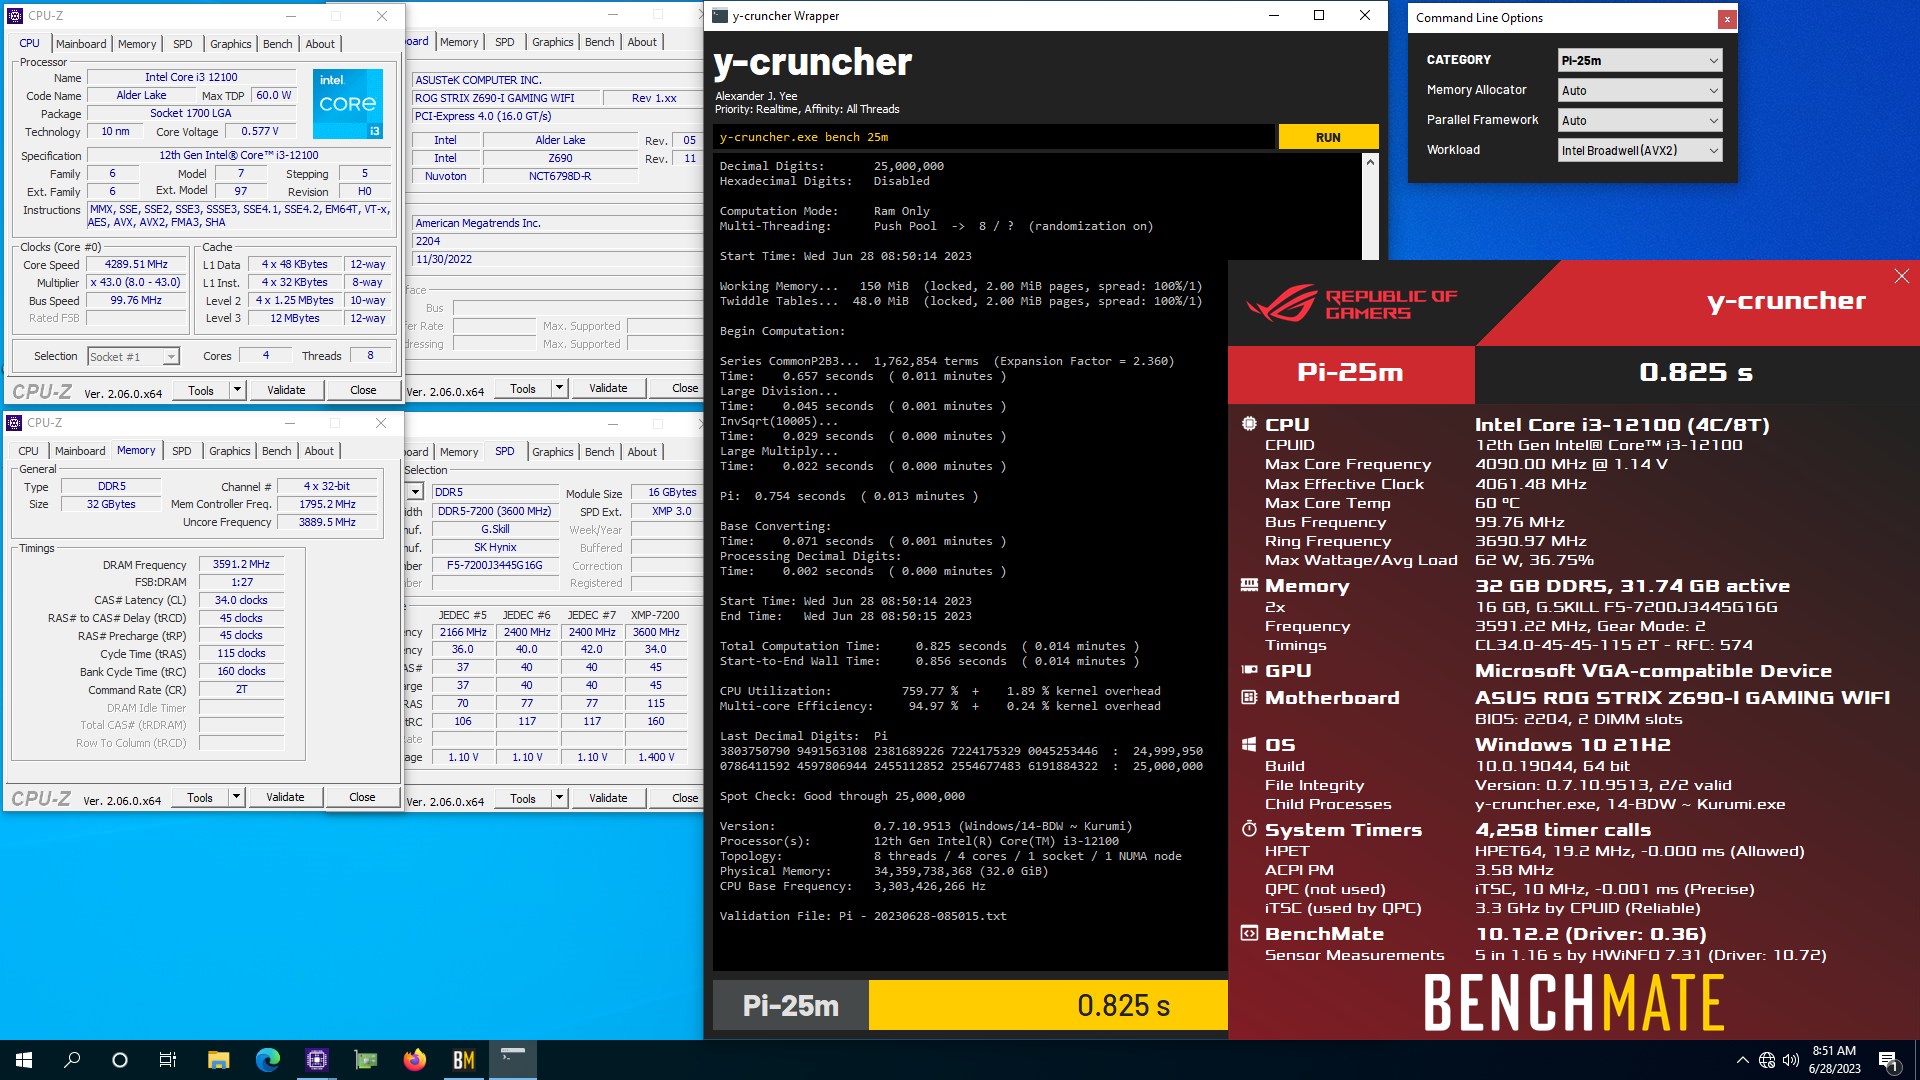Switch to Memory tab in CPU-Z Mainboard window
The width and height of the screenshot is (1920, 1080).
click(x=459, y=42)
